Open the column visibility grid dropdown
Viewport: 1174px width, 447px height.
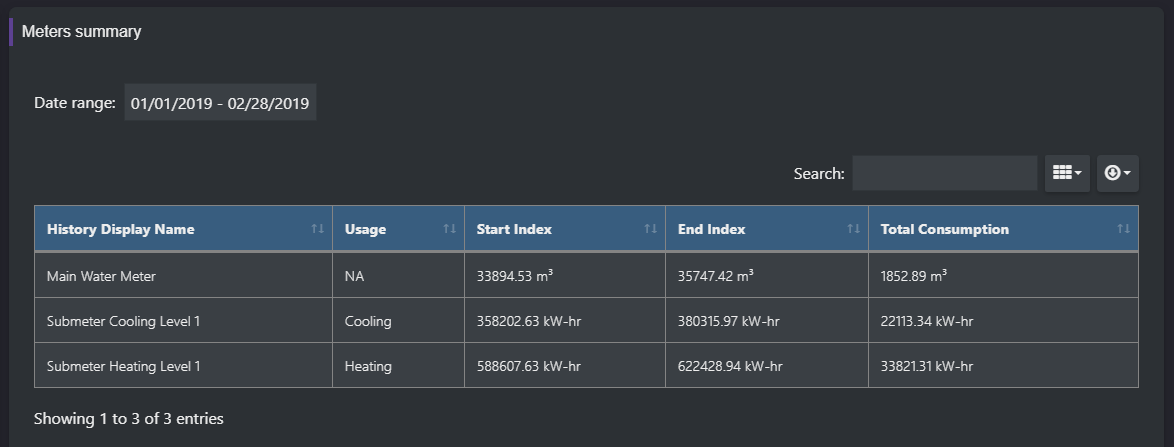[1067, 173]
